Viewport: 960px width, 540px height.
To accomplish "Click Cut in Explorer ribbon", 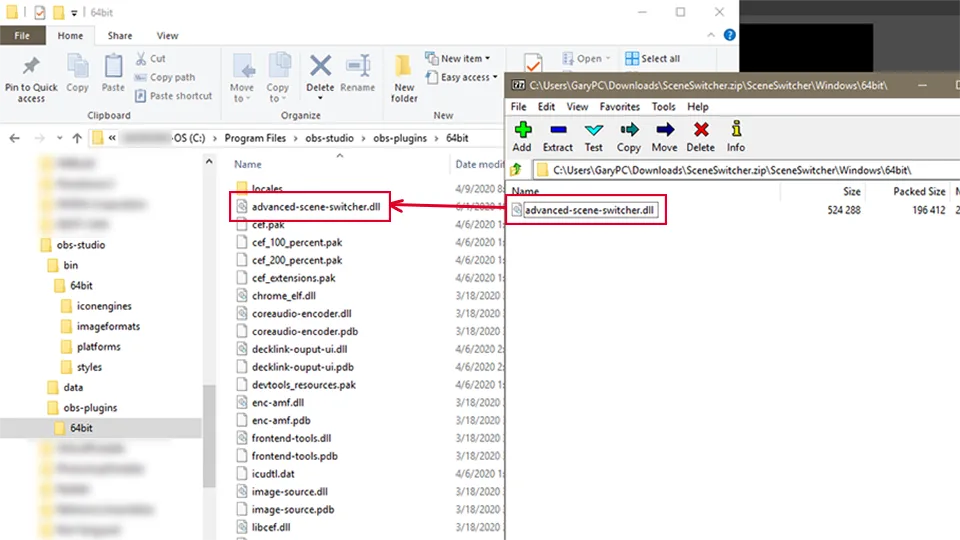I will click(151, 58).
